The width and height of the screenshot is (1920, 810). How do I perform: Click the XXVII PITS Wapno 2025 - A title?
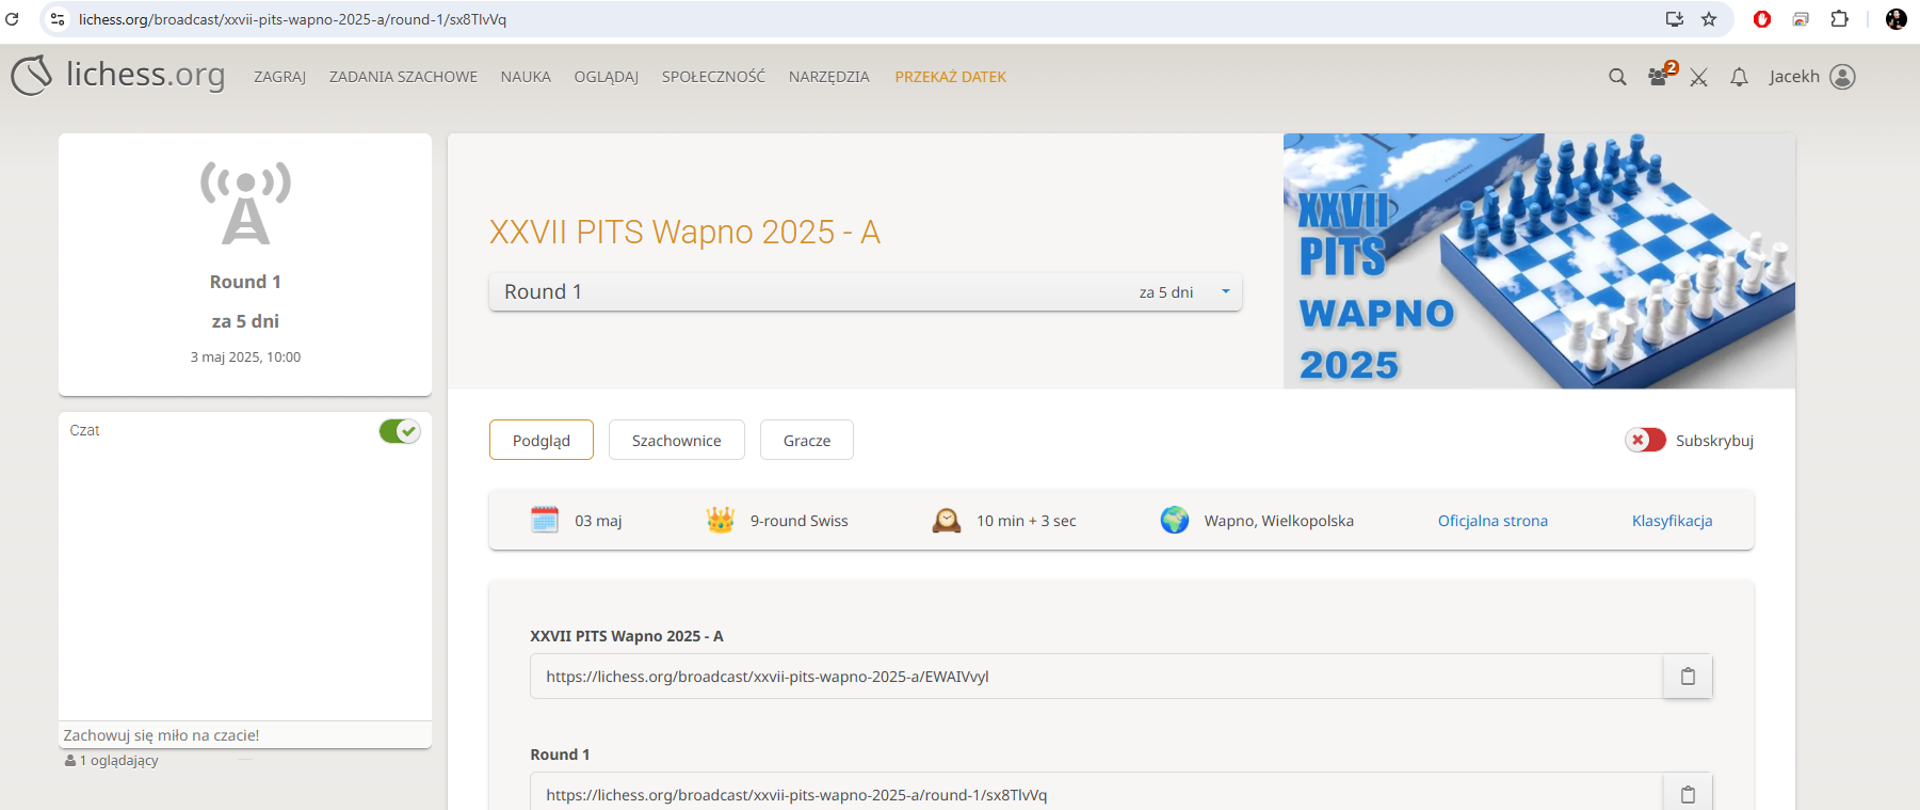[685, 232]
